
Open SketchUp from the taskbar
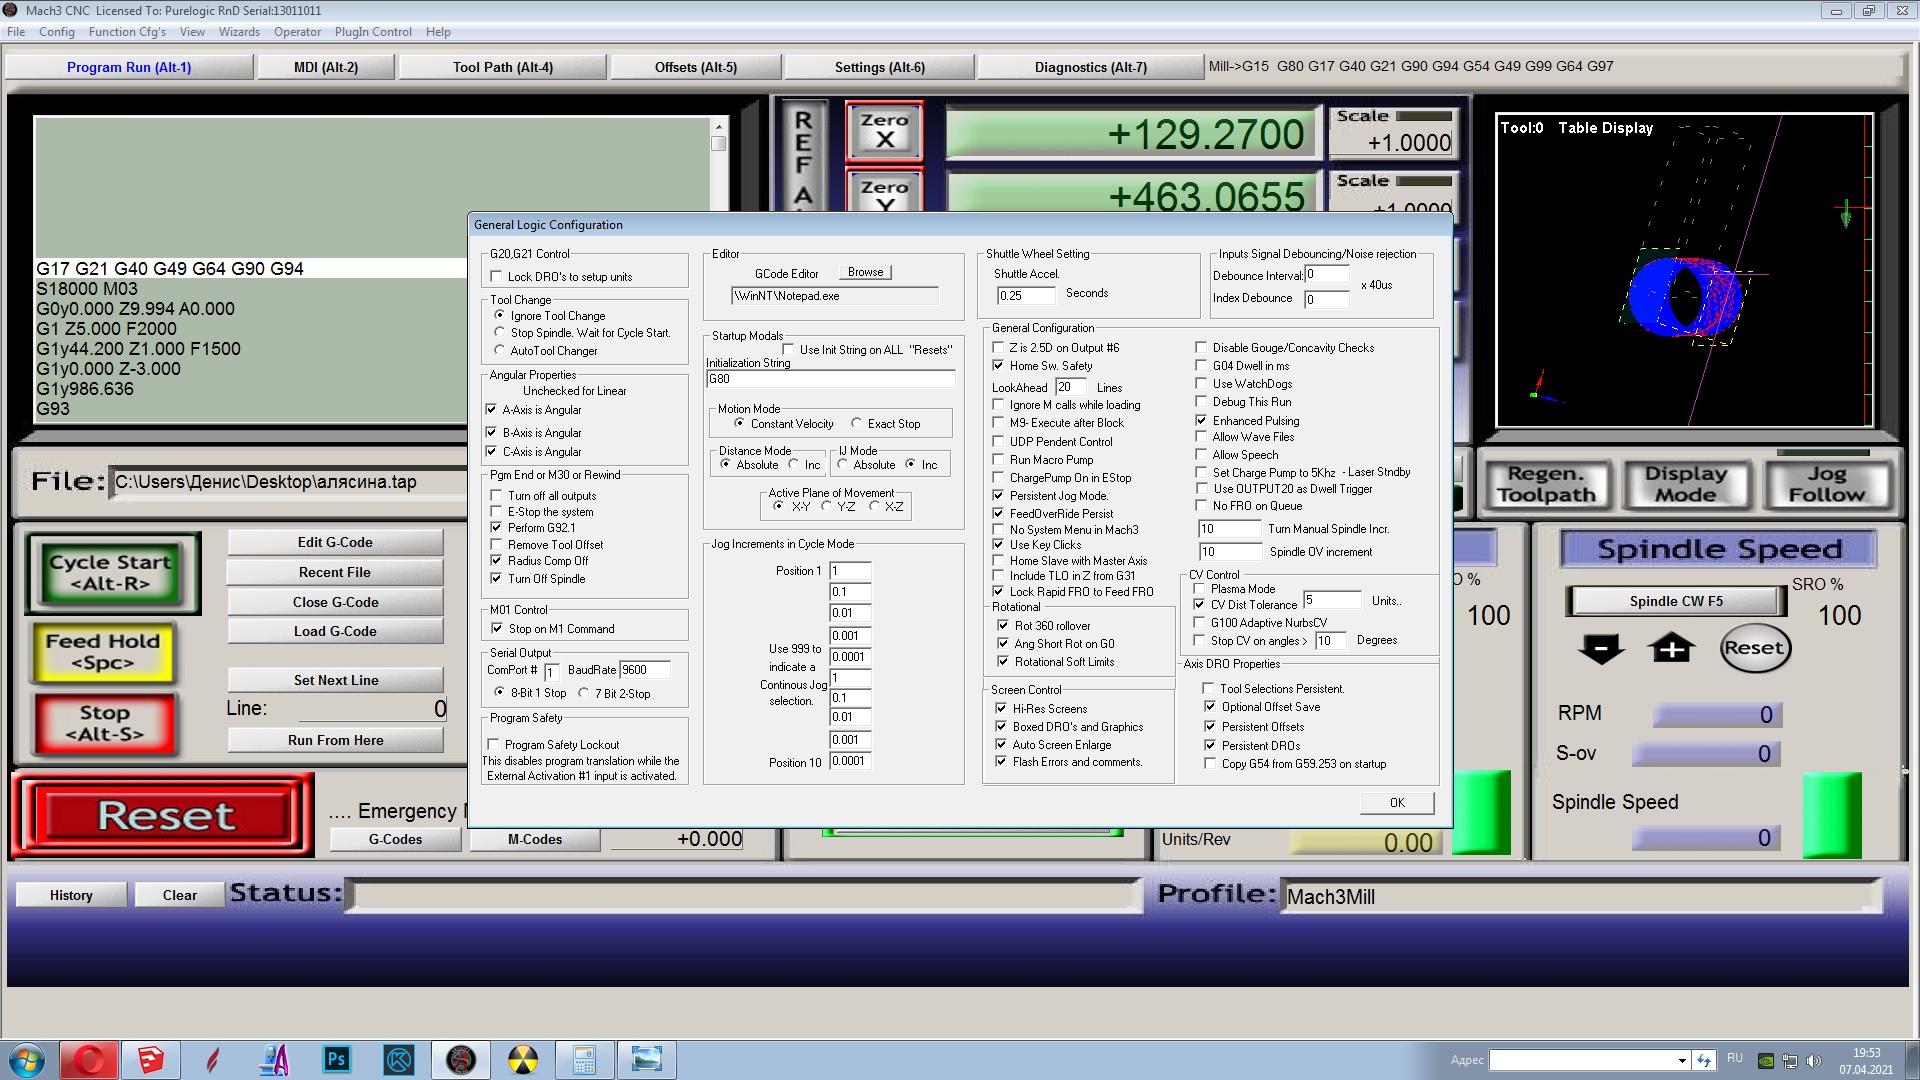pyautogui.click(x=151, y=1059)
